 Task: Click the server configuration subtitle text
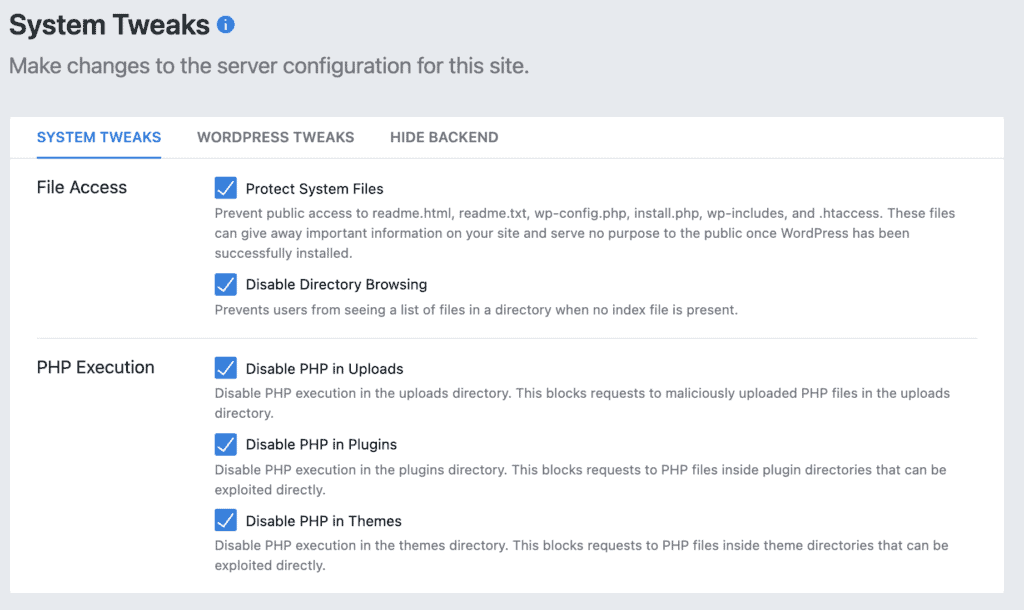pyautogui.click(x=268, y=68)
